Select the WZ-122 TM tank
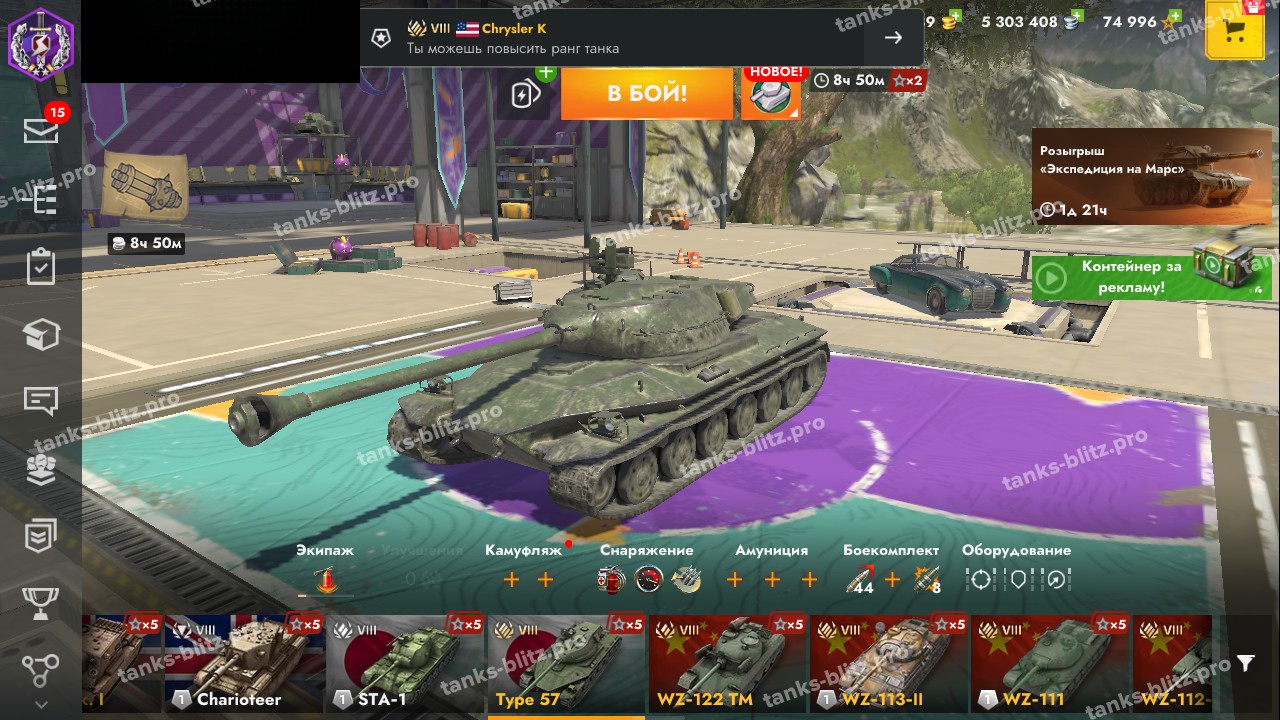The width and height of the screenshot is (1280, 720). tap(727, 663)
